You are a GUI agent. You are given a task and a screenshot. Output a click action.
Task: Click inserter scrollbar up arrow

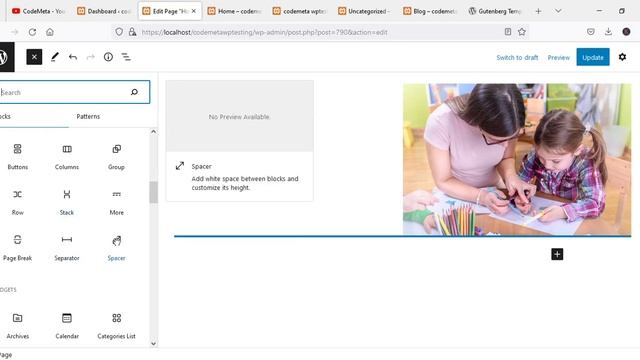[153, 131]
